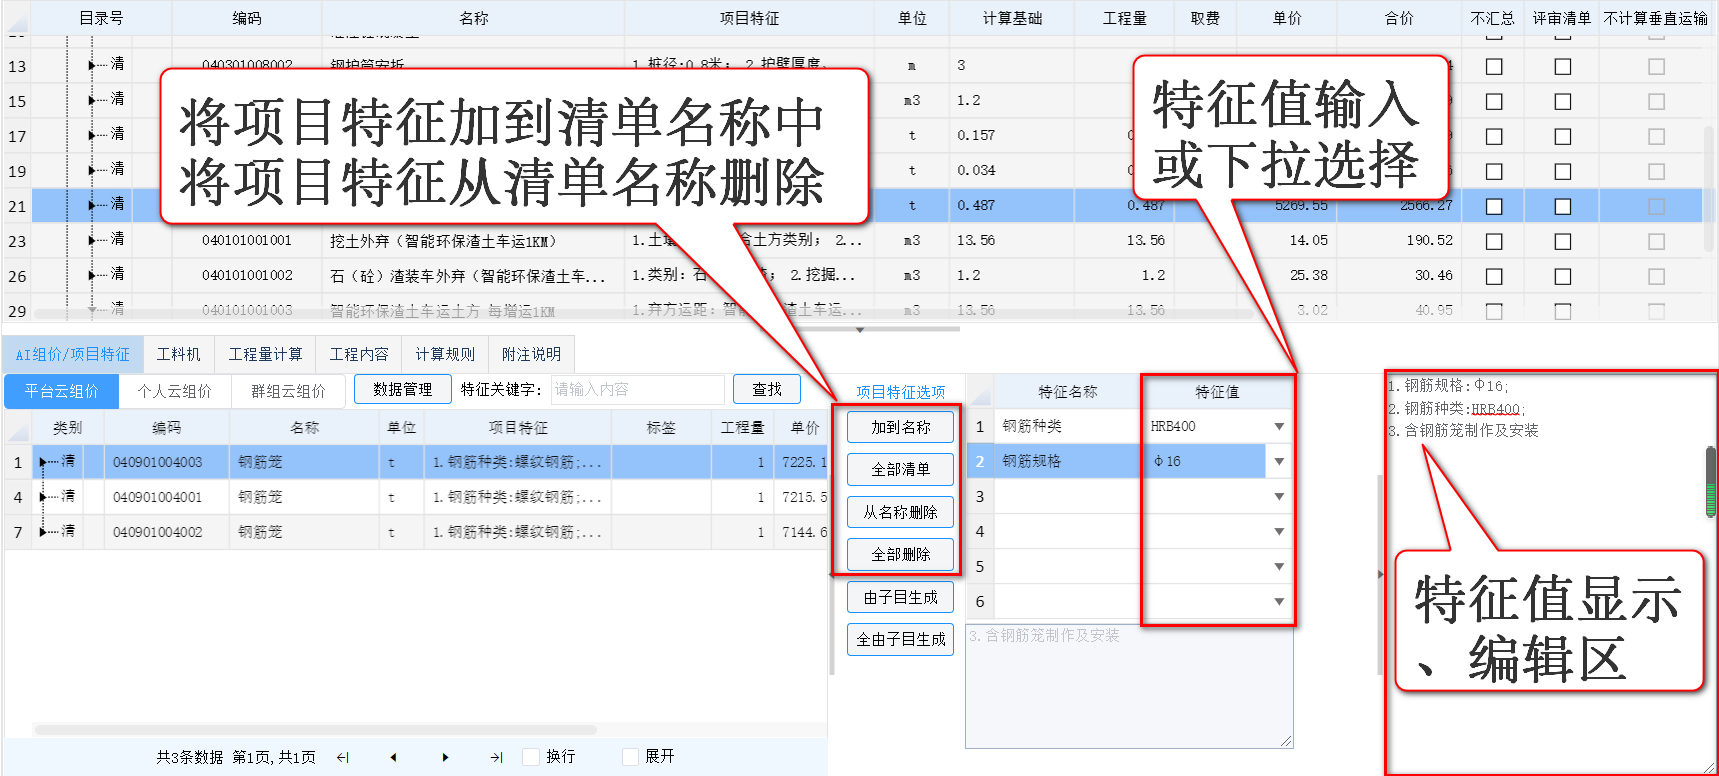The height and width of the screenshot is (776, 1719).
Task: Expand tree node for code 040901004001
Action: (43, 497)
